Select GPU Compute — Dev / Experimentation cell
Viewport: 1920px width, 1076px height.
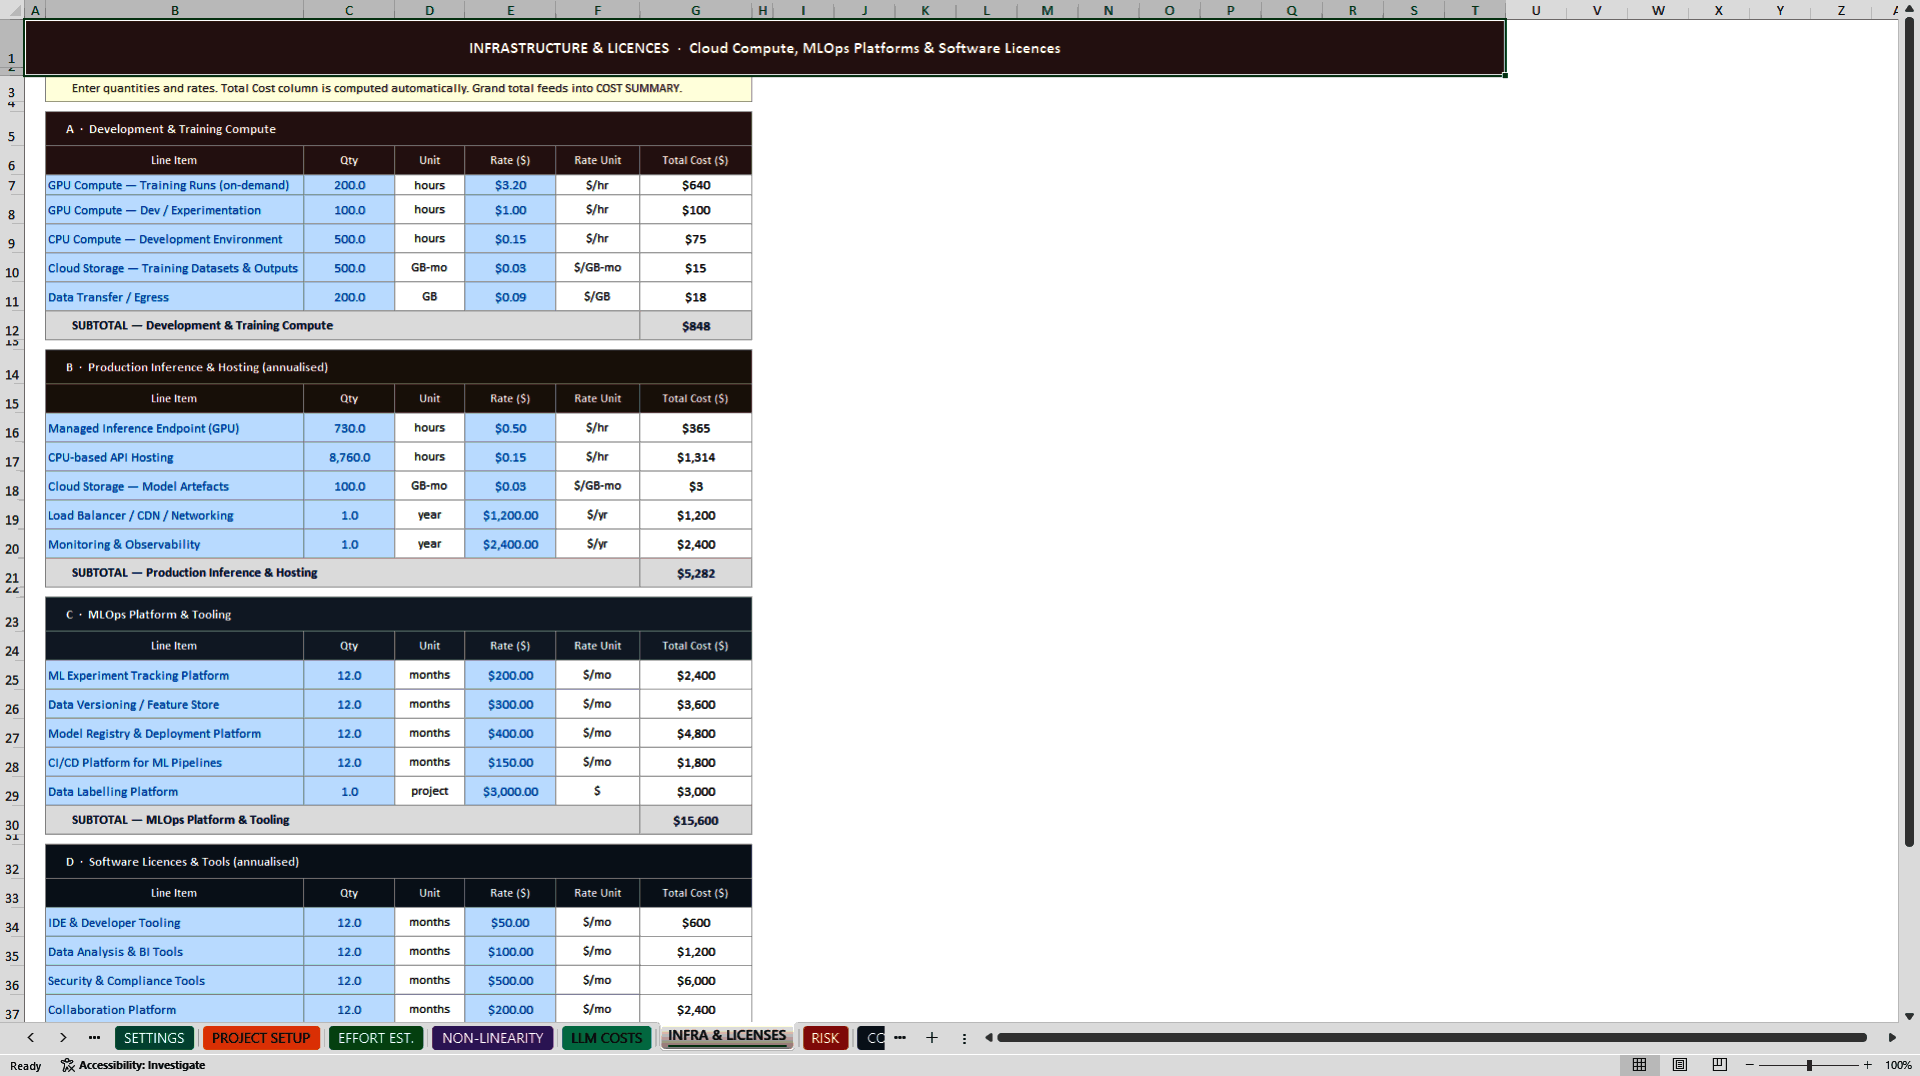(x=174, y=210)
